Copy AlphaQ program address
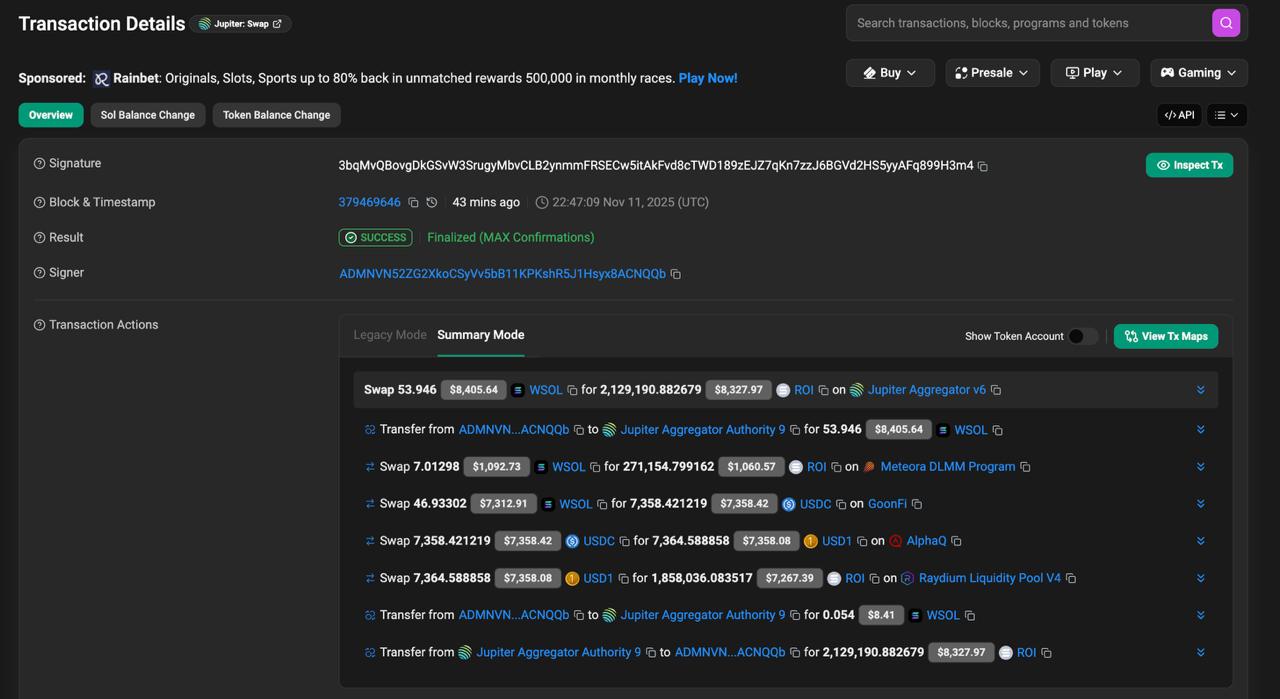Viewport: 1280px width, 699px height. click(x=956, y=541)
